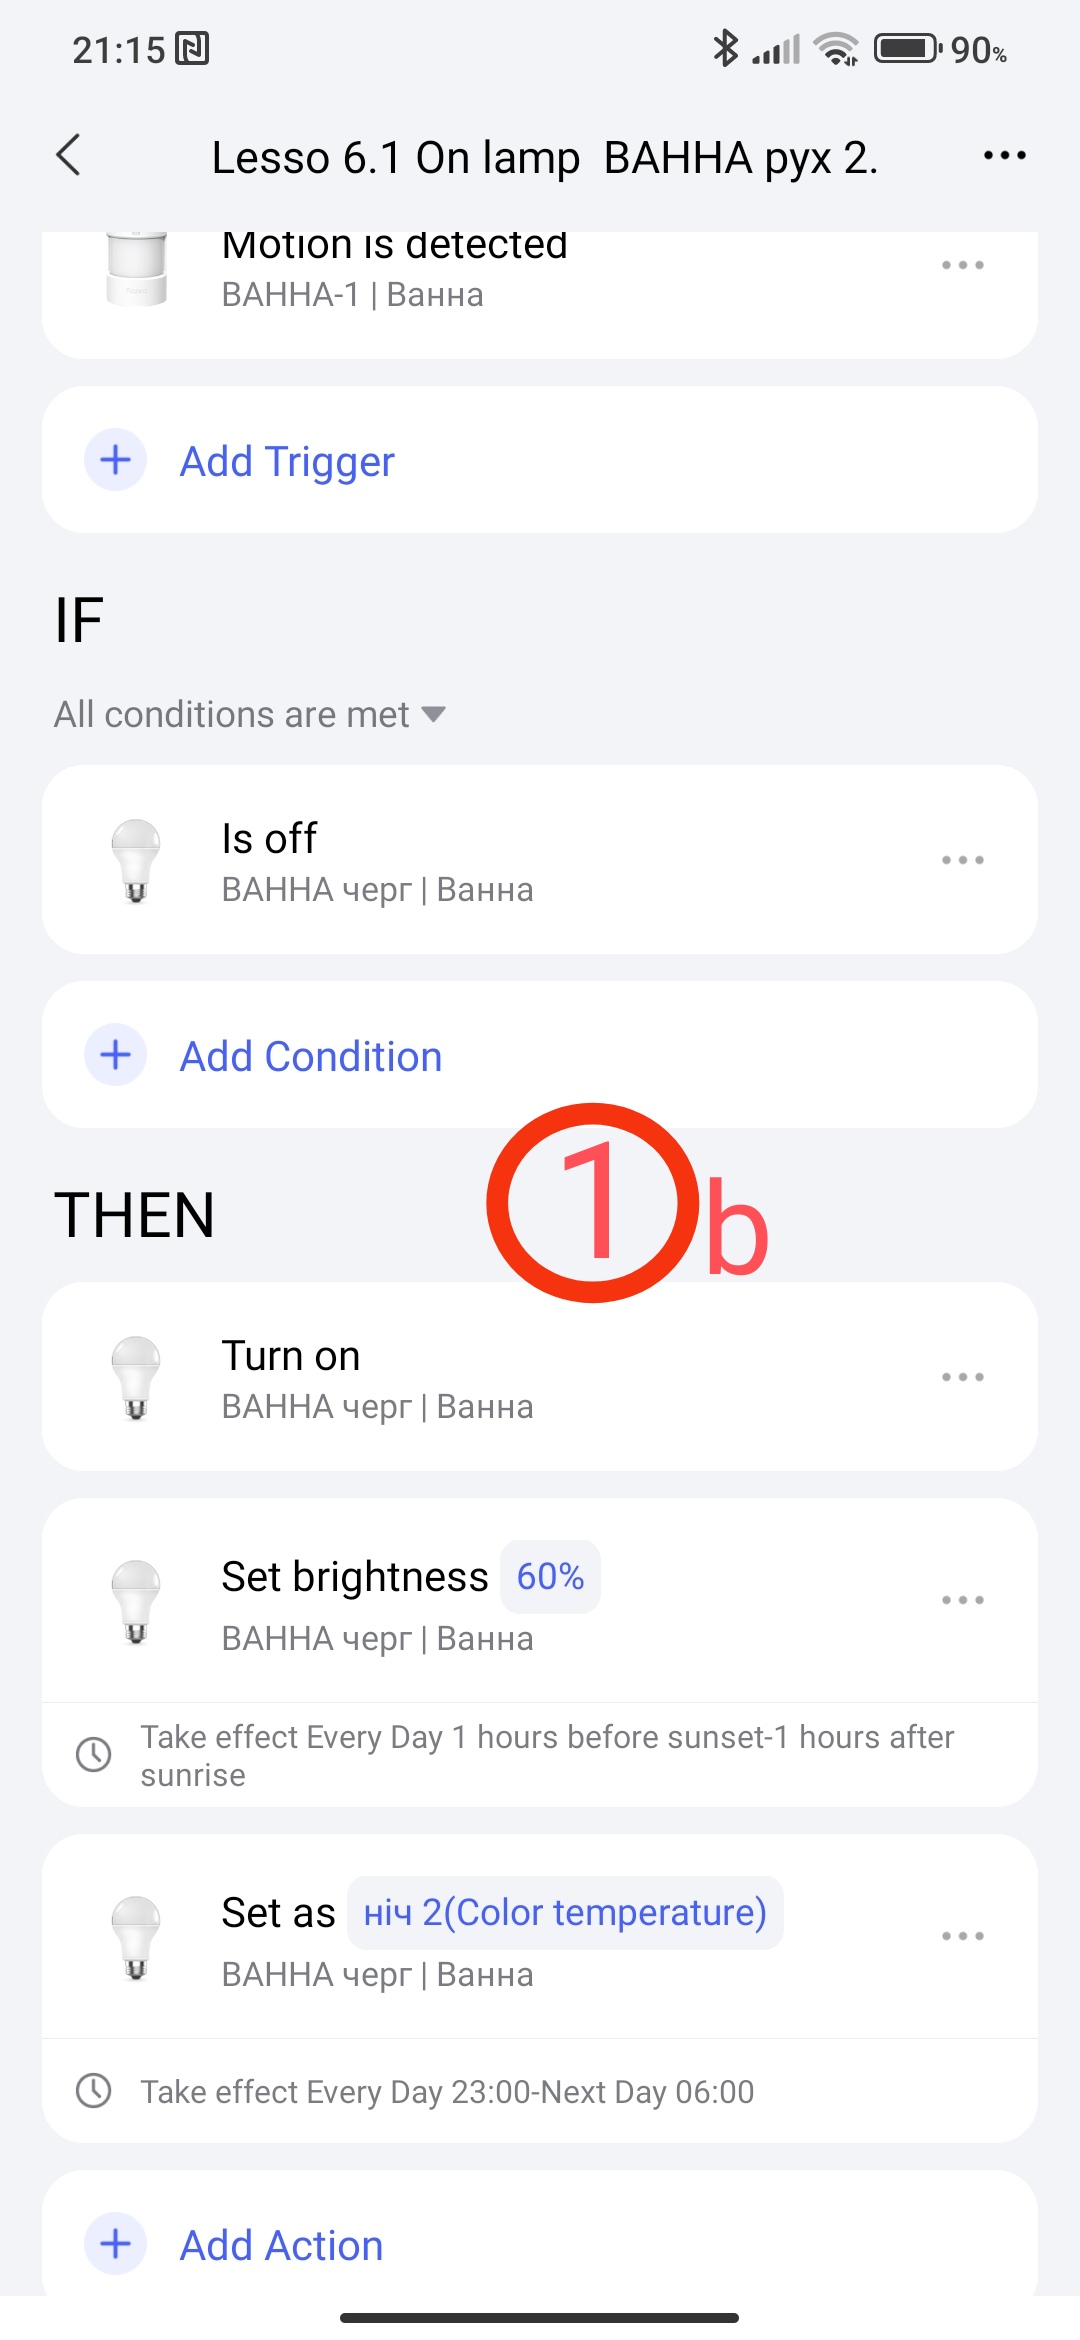Edit the 23:00-Next Day 06:00 schedule
Image resolution: width=1080 pixels, height=2340 pixels.
pyautogui.click(x=446, y=2092)
